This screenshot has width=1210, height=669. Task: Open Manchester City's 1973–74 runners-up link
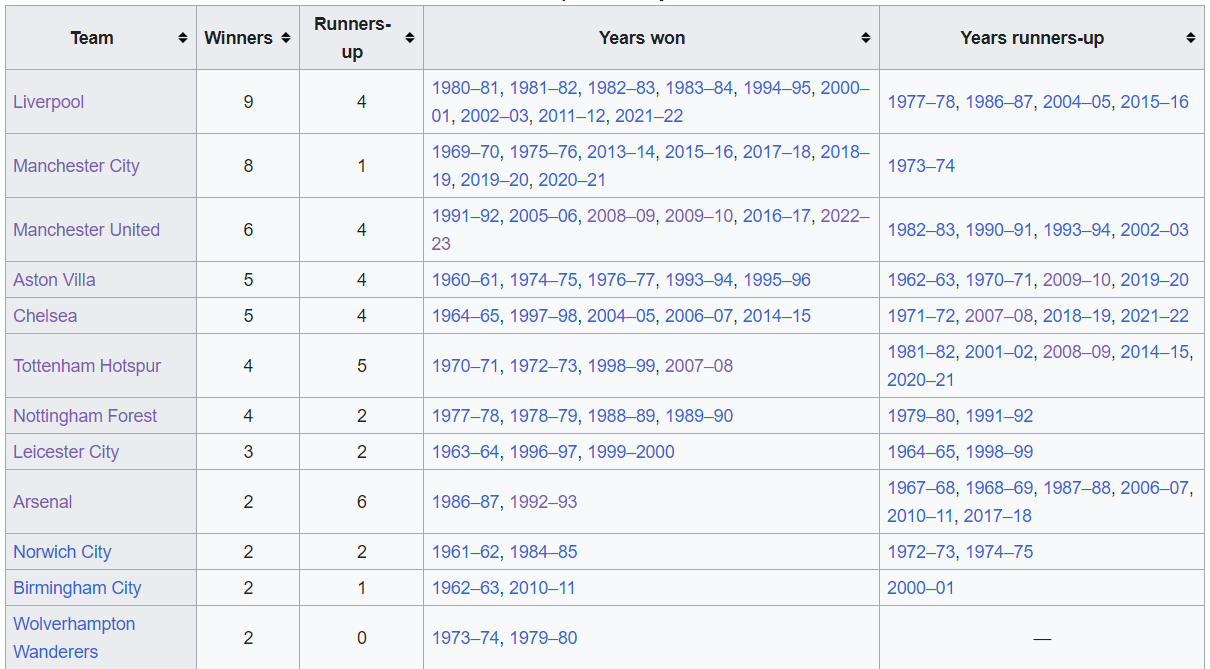coord(921,166)
